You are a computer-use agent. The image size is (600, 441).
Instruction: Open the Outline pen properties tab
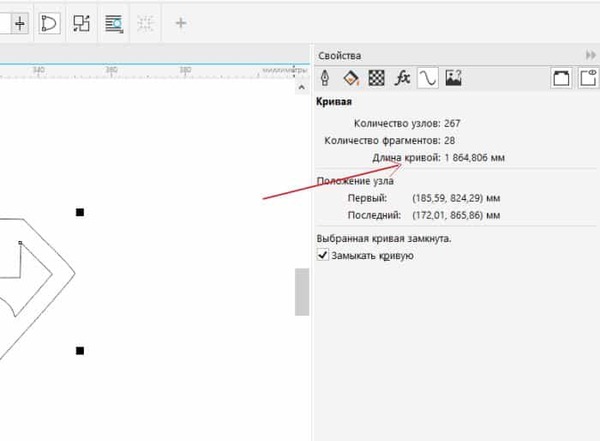pos(325,77)
